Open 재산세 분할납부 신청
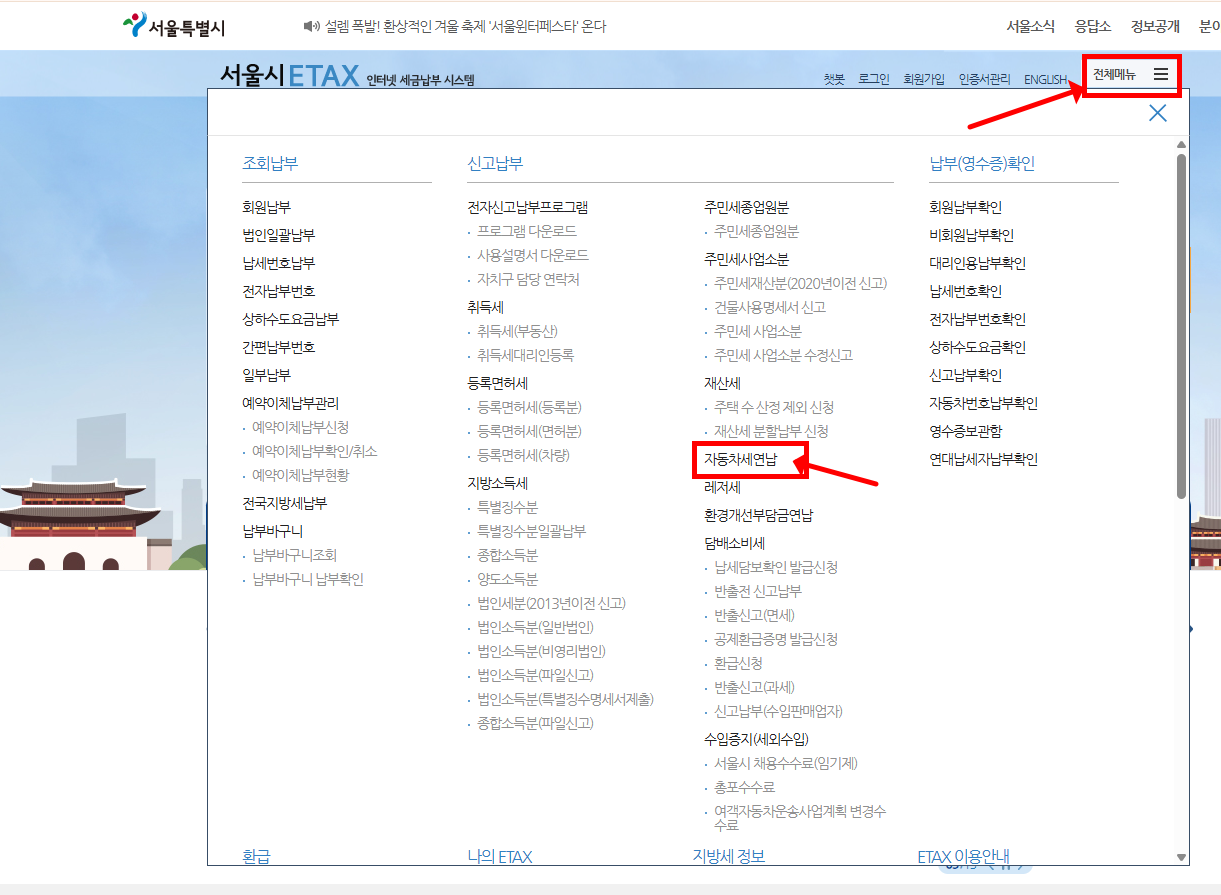1221x895 pixels. point(771,431)
